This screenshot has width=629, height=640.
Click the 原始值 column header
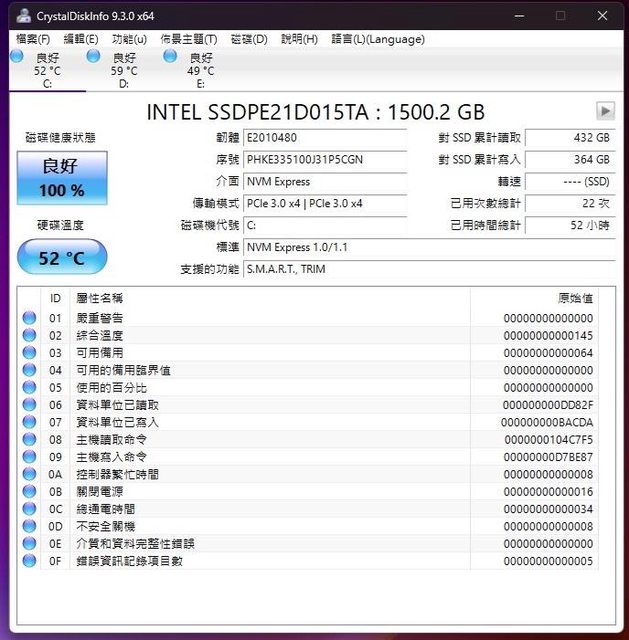click(574, 298)
